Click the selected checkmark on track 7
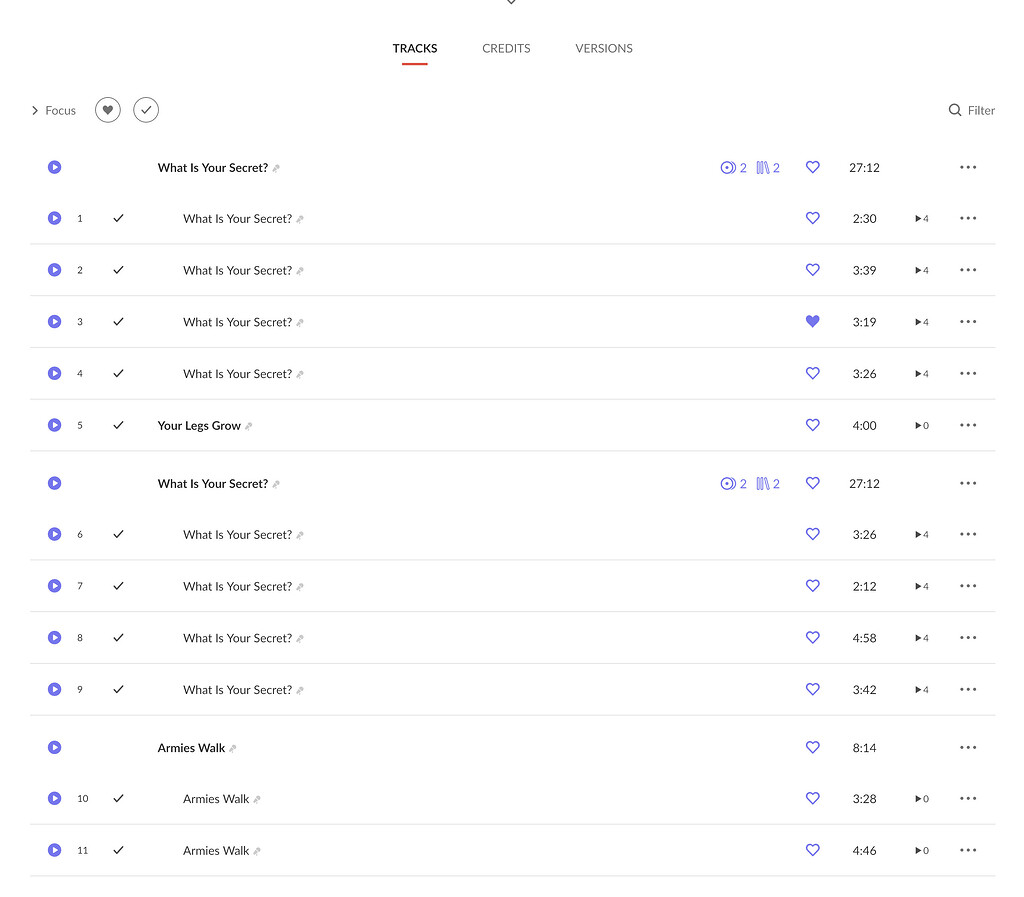The width and height of the screenshot is (1024, 897). tap(118, 586)
